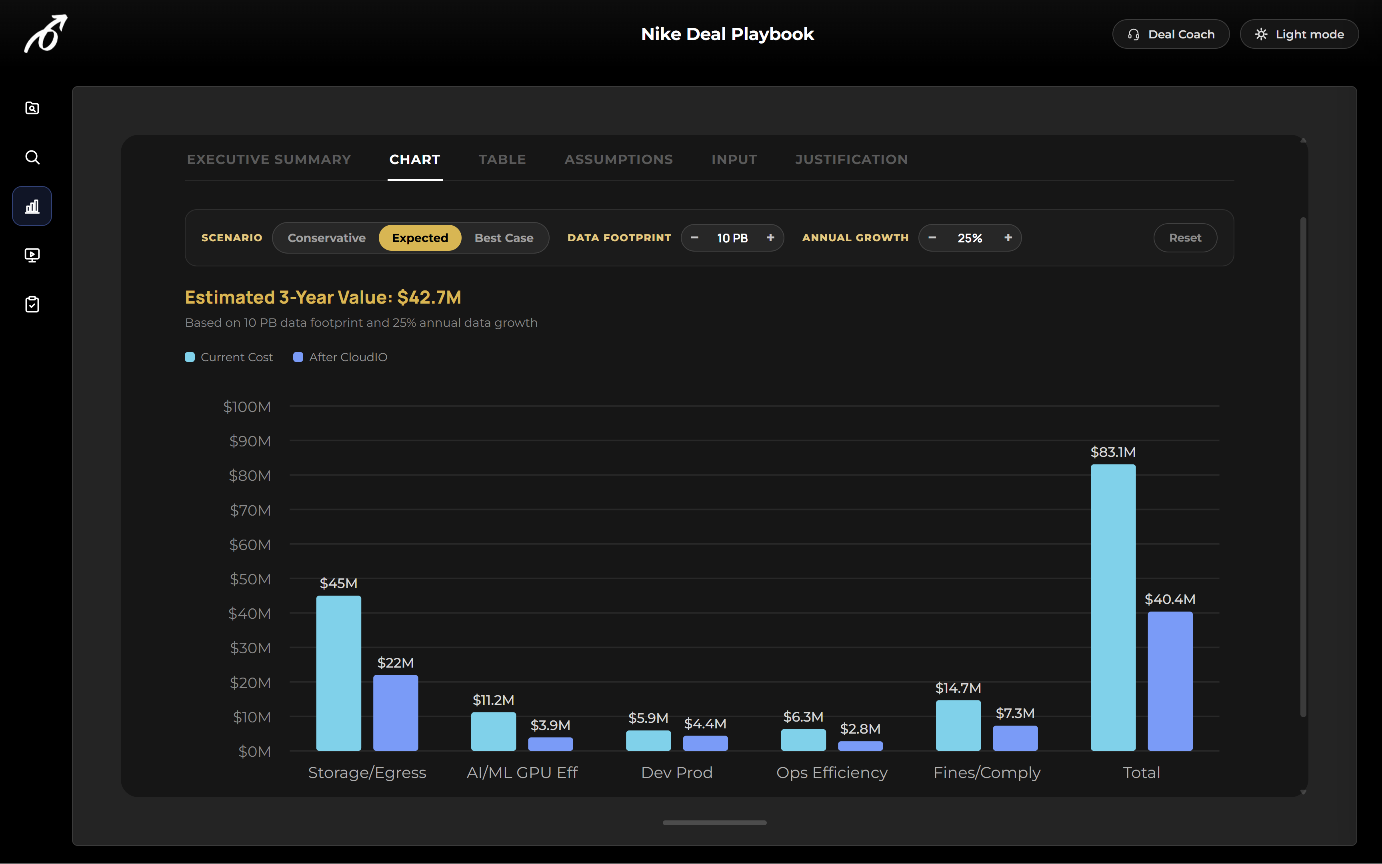The height and width of the screenshot is (864, 1382).
Task: Open the Assumptions tab
Action: 618,159
